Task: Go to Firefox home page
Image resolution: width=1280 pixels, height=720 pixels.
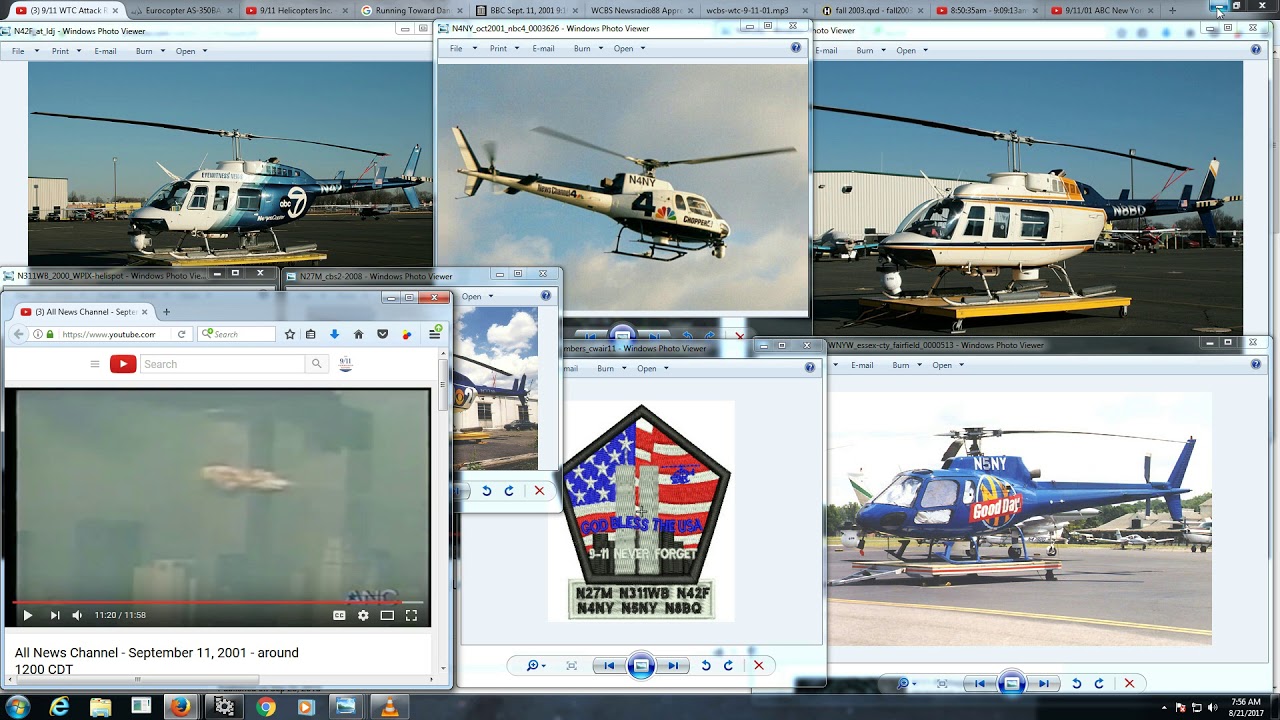Action: tap(358, 334)
